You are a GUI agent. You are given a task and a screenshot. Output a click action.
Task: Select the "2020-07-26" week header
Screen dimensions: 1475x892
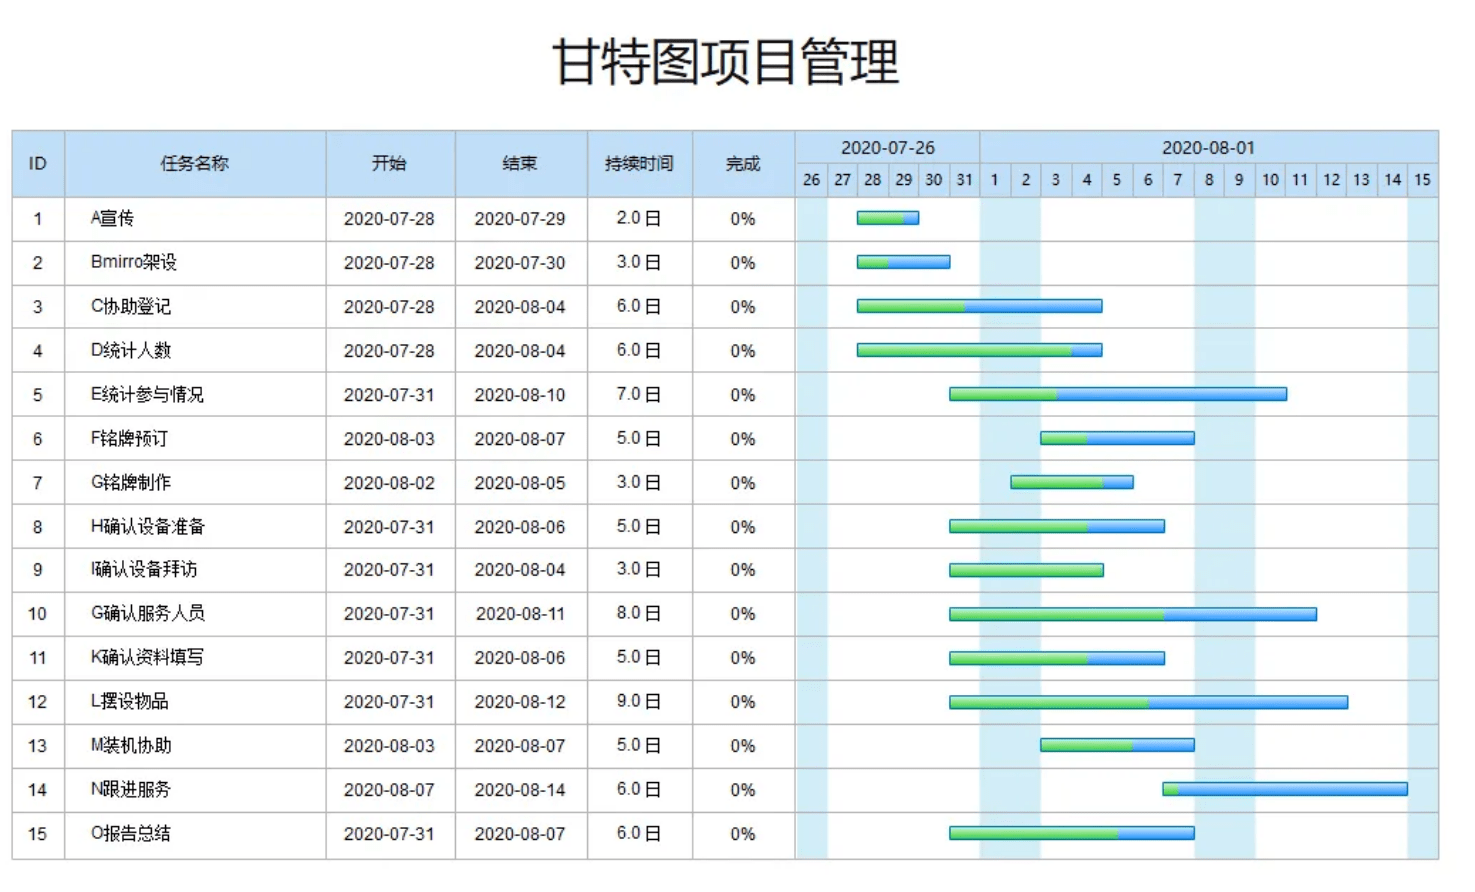click(x=888, y=147)
